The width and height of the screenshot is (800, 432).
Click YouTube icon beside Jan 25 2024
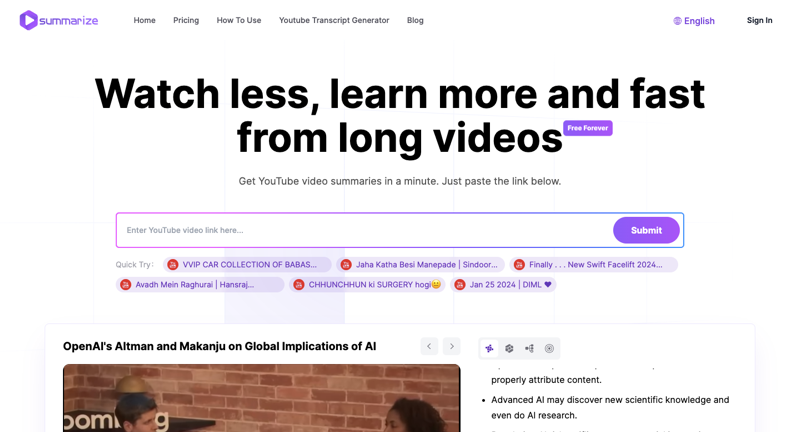[460, 285]
